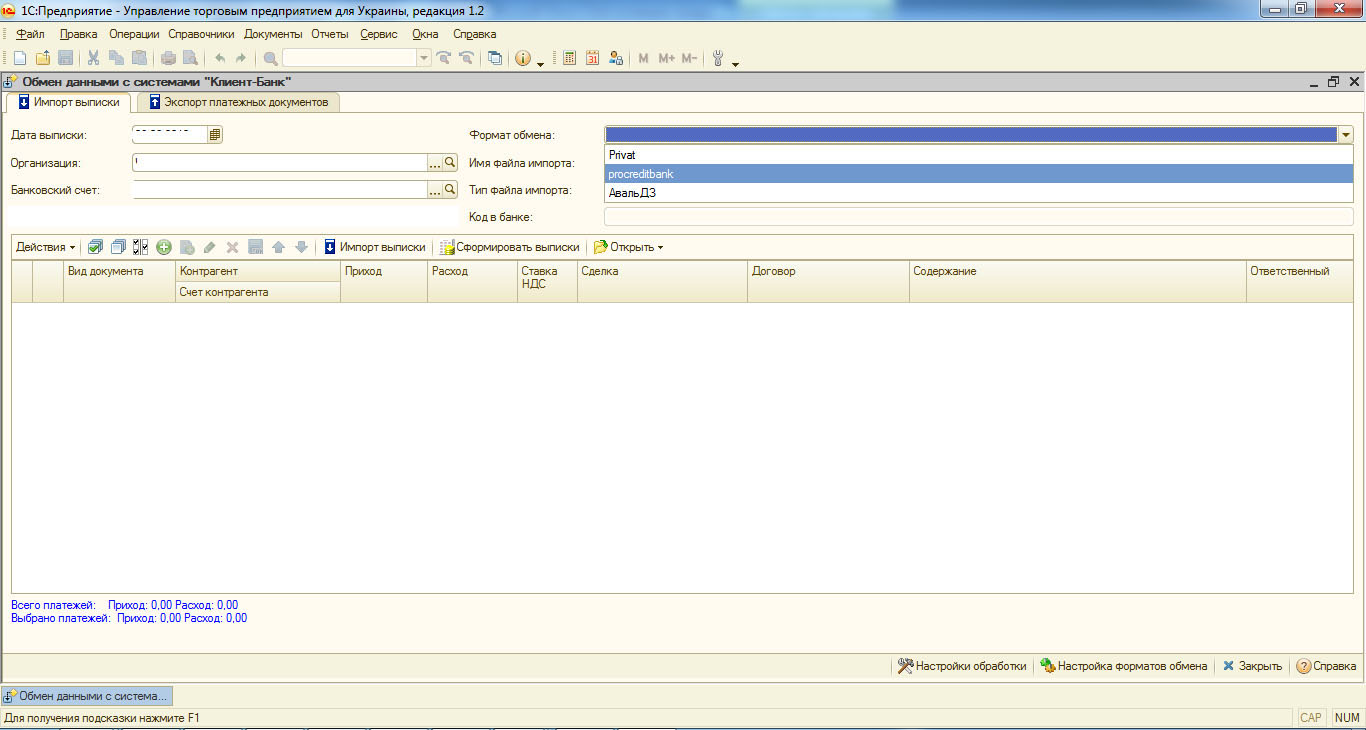Click the Redo arrow icon

241,59
